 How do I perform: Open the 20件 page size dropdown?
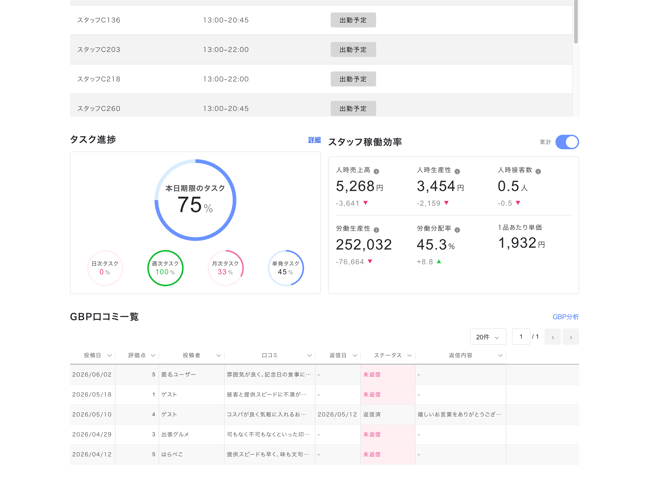[x=488, y=337]
